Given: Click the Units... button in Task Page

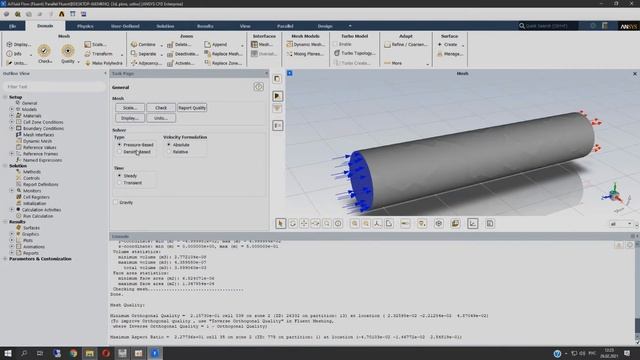Looking at the screenshot, I should (x=161, y=118).
